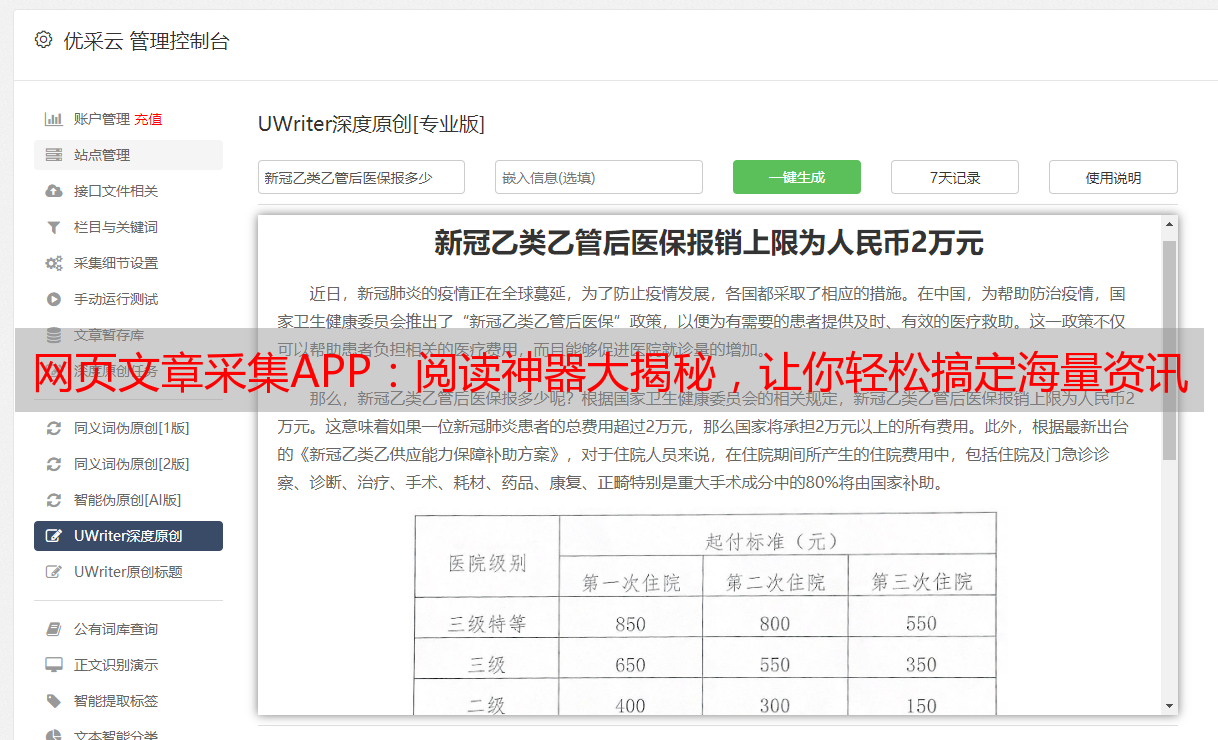Click the 接口文件相关 cloud upload icon
1218x740 pixels.
(x=54, y=191)
